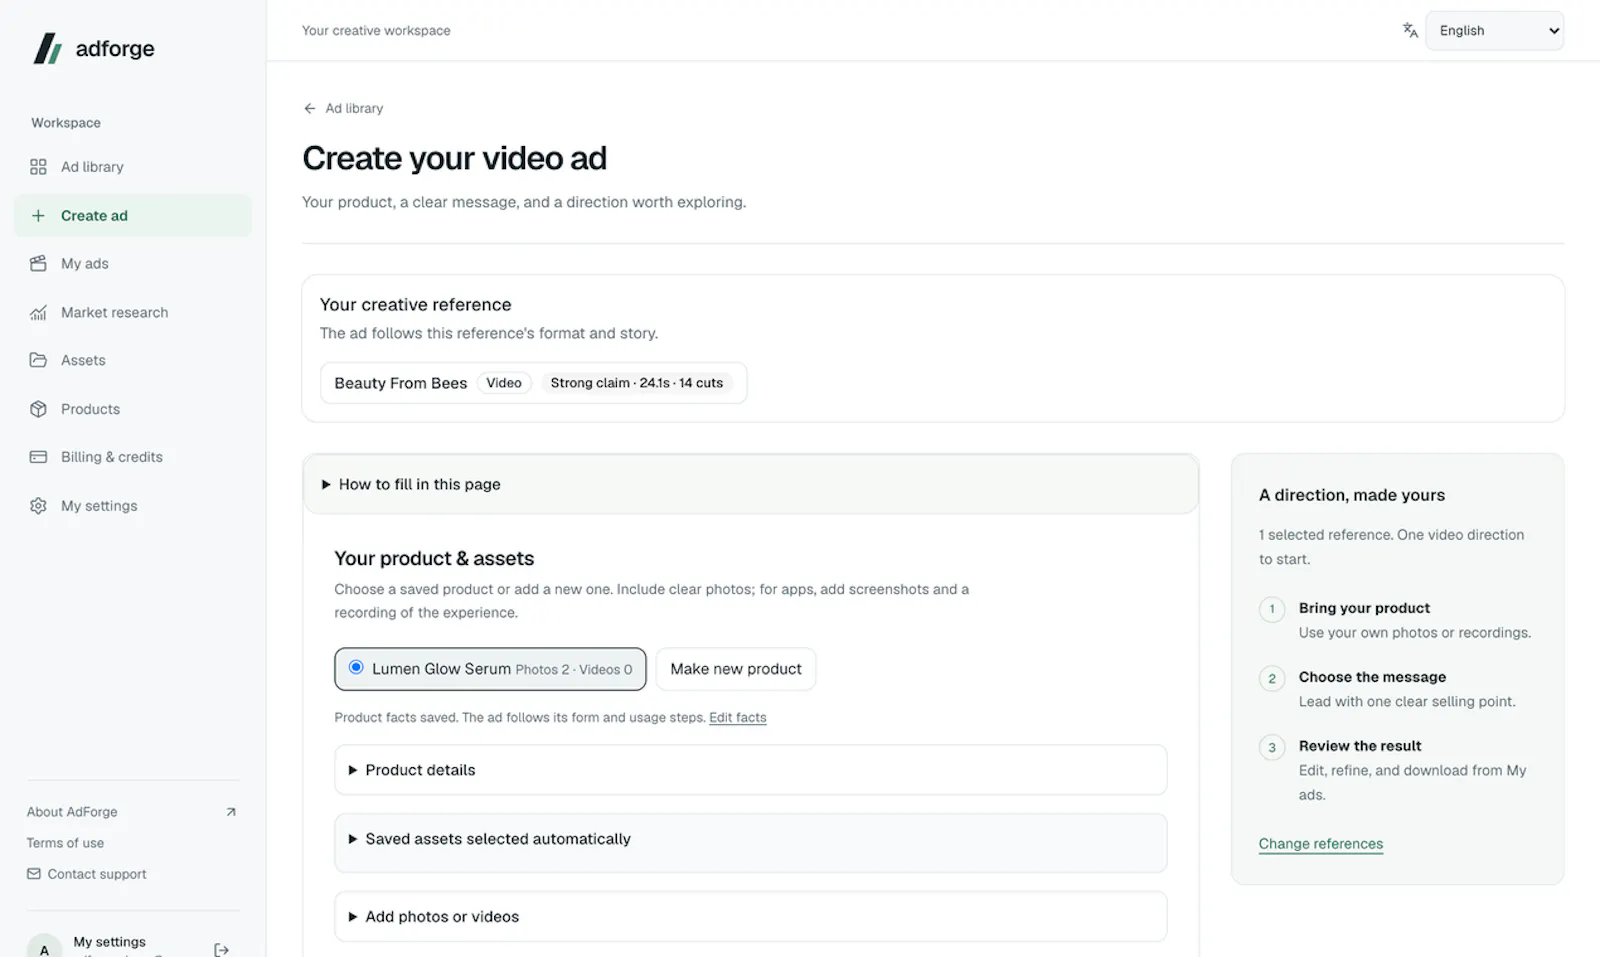Click the gear icon beside My settings
The width and height of the screenshot is (1600, 957).
(38, 506)
